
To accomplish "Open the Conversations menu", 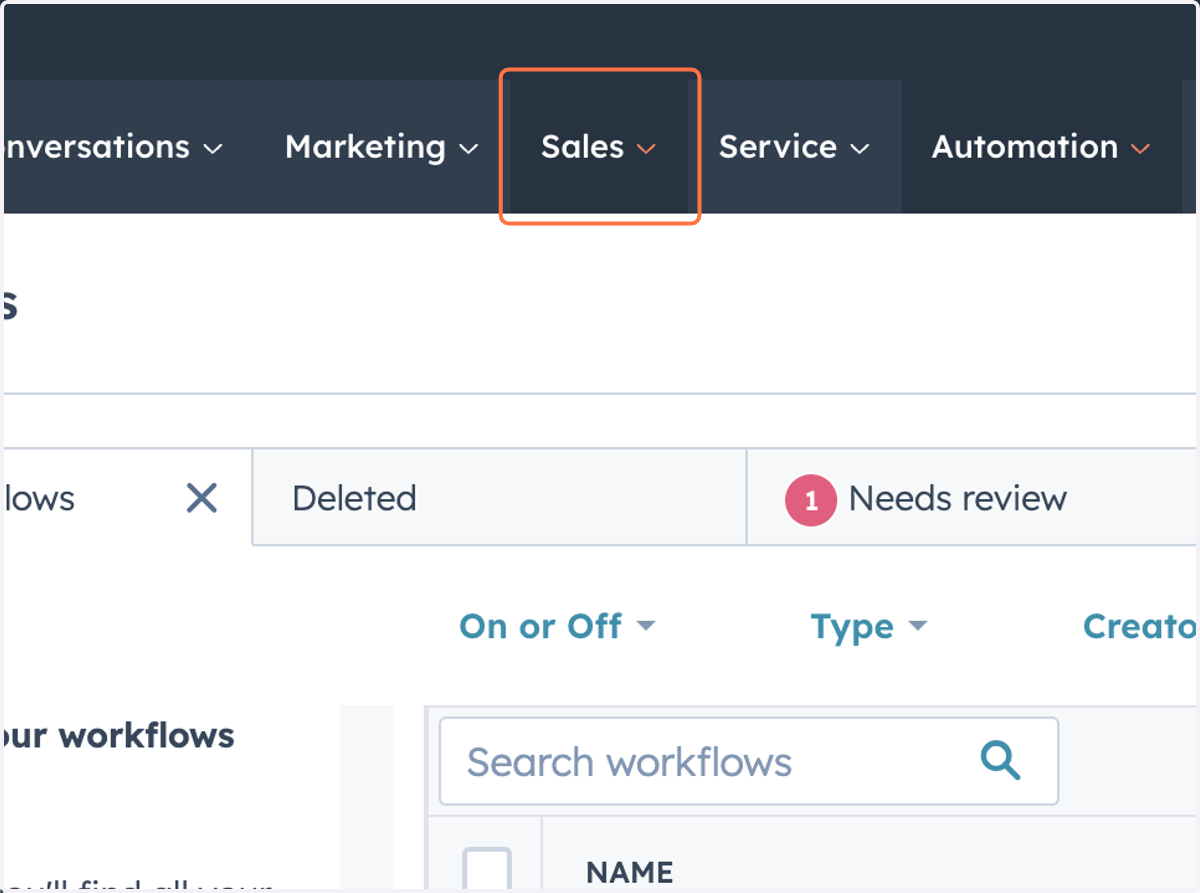I will tap(111, 147).
